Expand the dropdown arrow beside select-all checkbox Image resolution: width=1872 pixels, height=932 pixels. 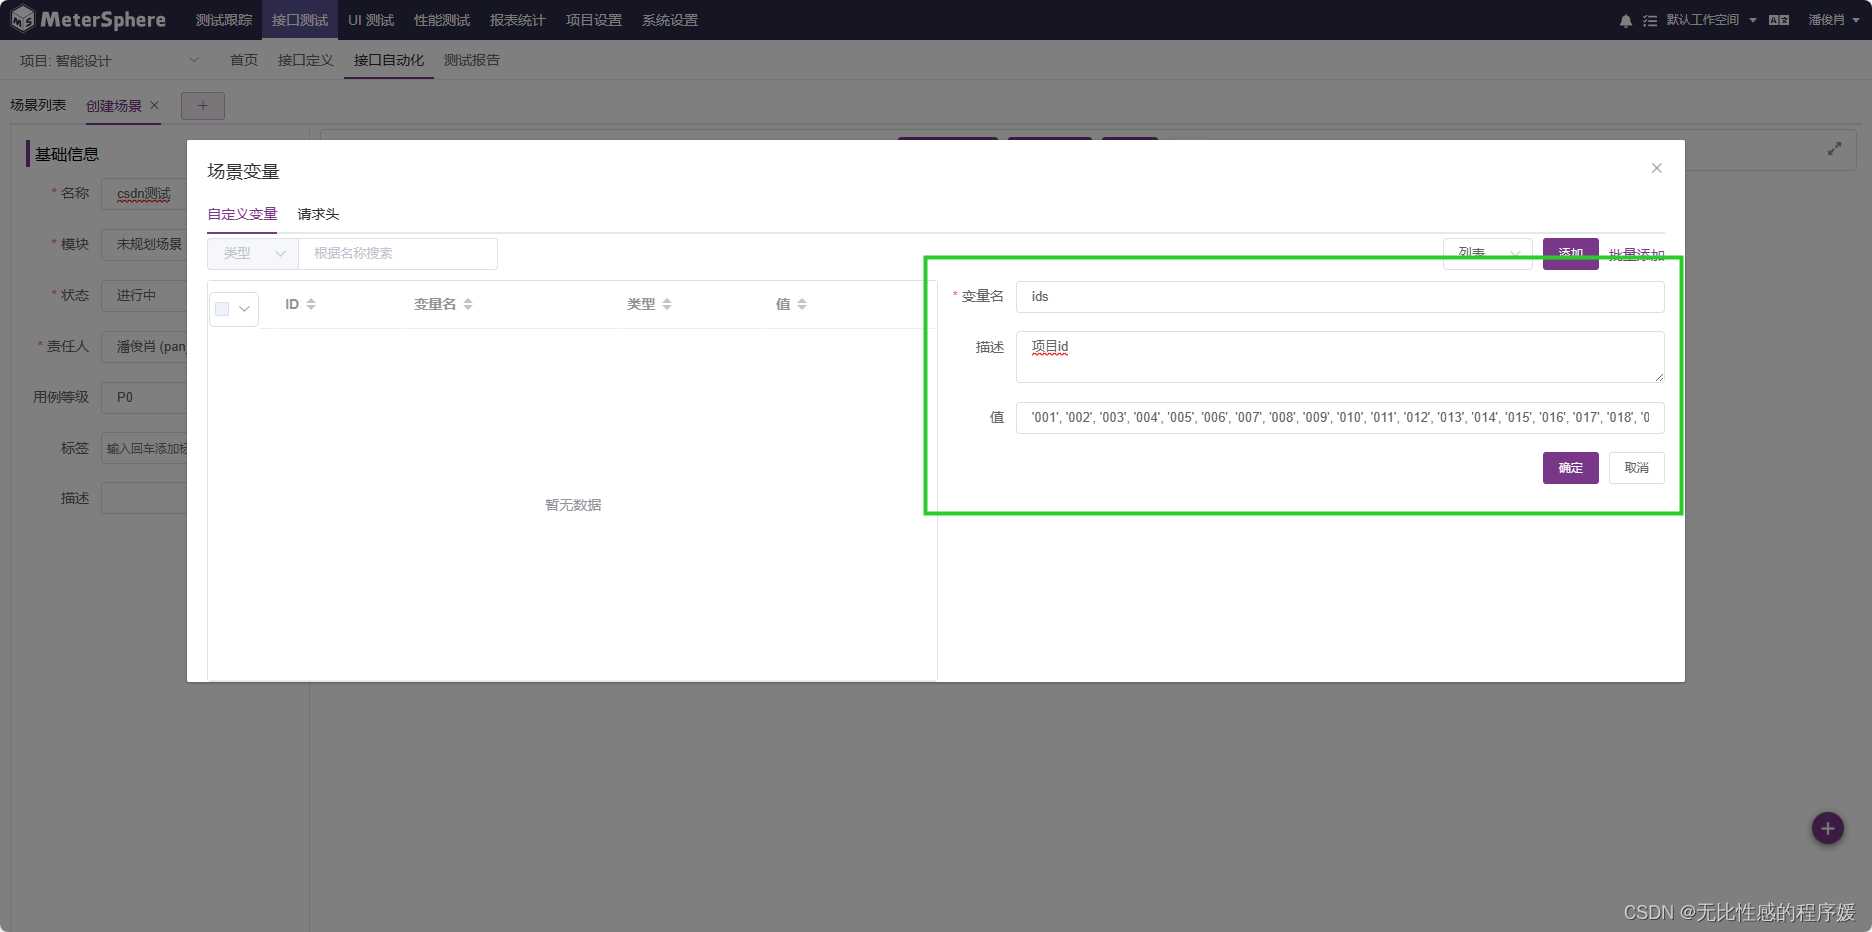click(x=245, y=309)
